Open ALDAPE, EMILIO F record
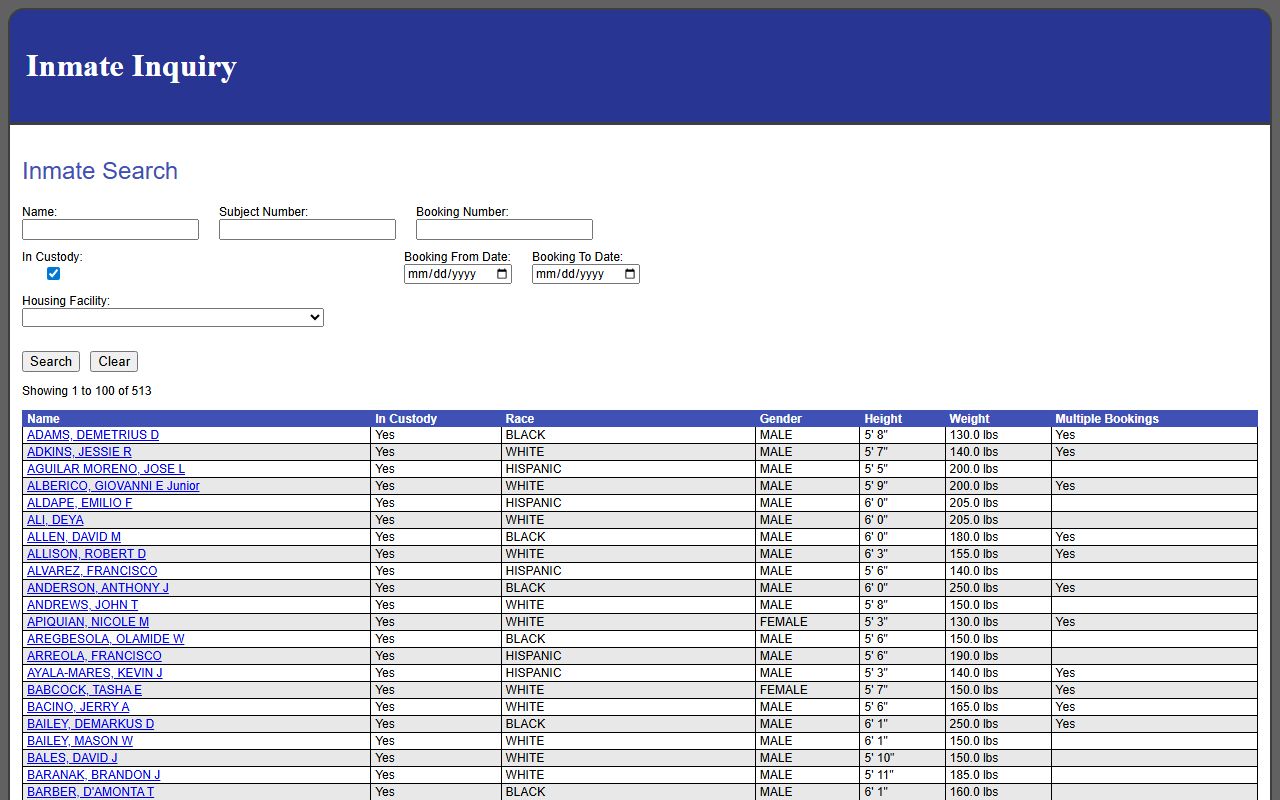1280x800 pixels. tap(79, 503)
